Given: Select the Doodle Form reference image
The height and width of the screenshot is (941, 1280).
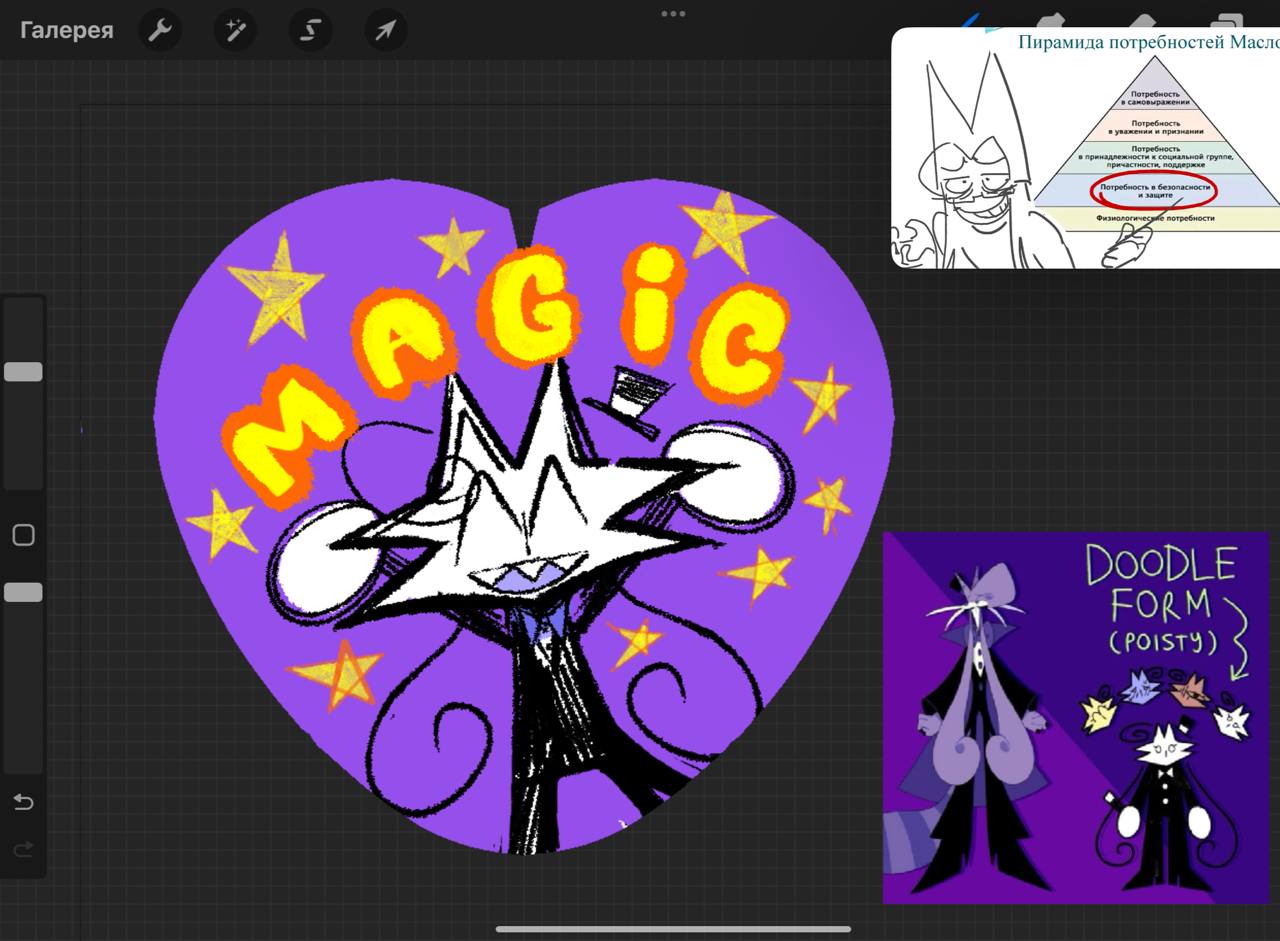Looking at the screenshot, I should 1076,717.
